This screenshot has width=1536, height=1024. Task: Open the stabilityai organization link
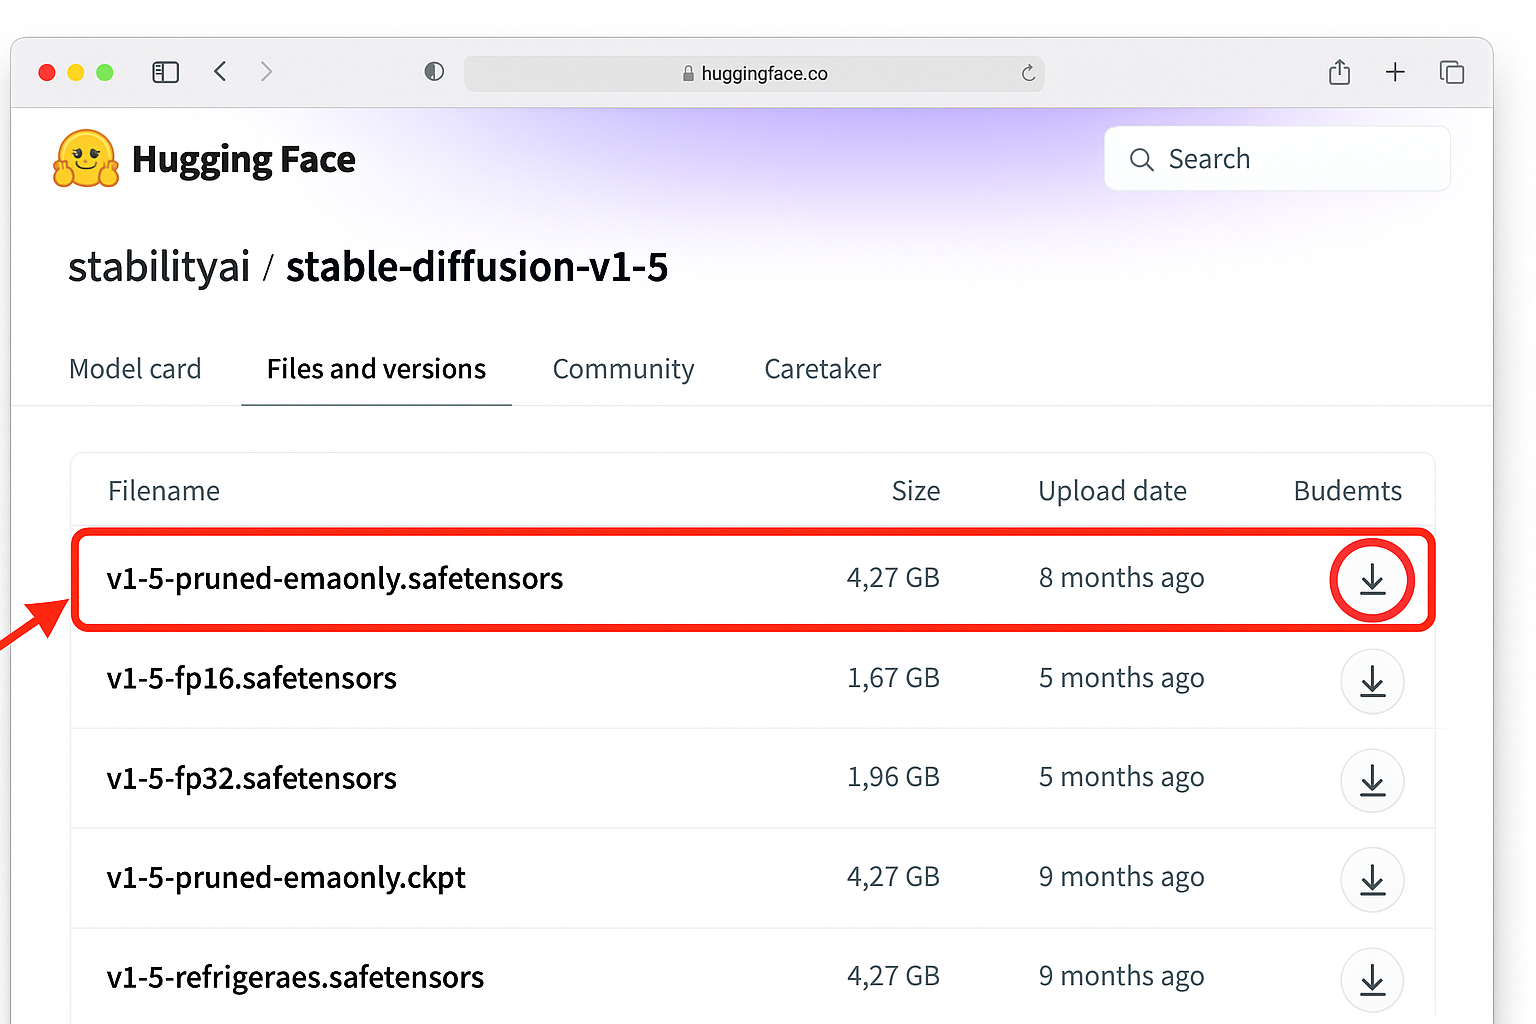[159, 268]
